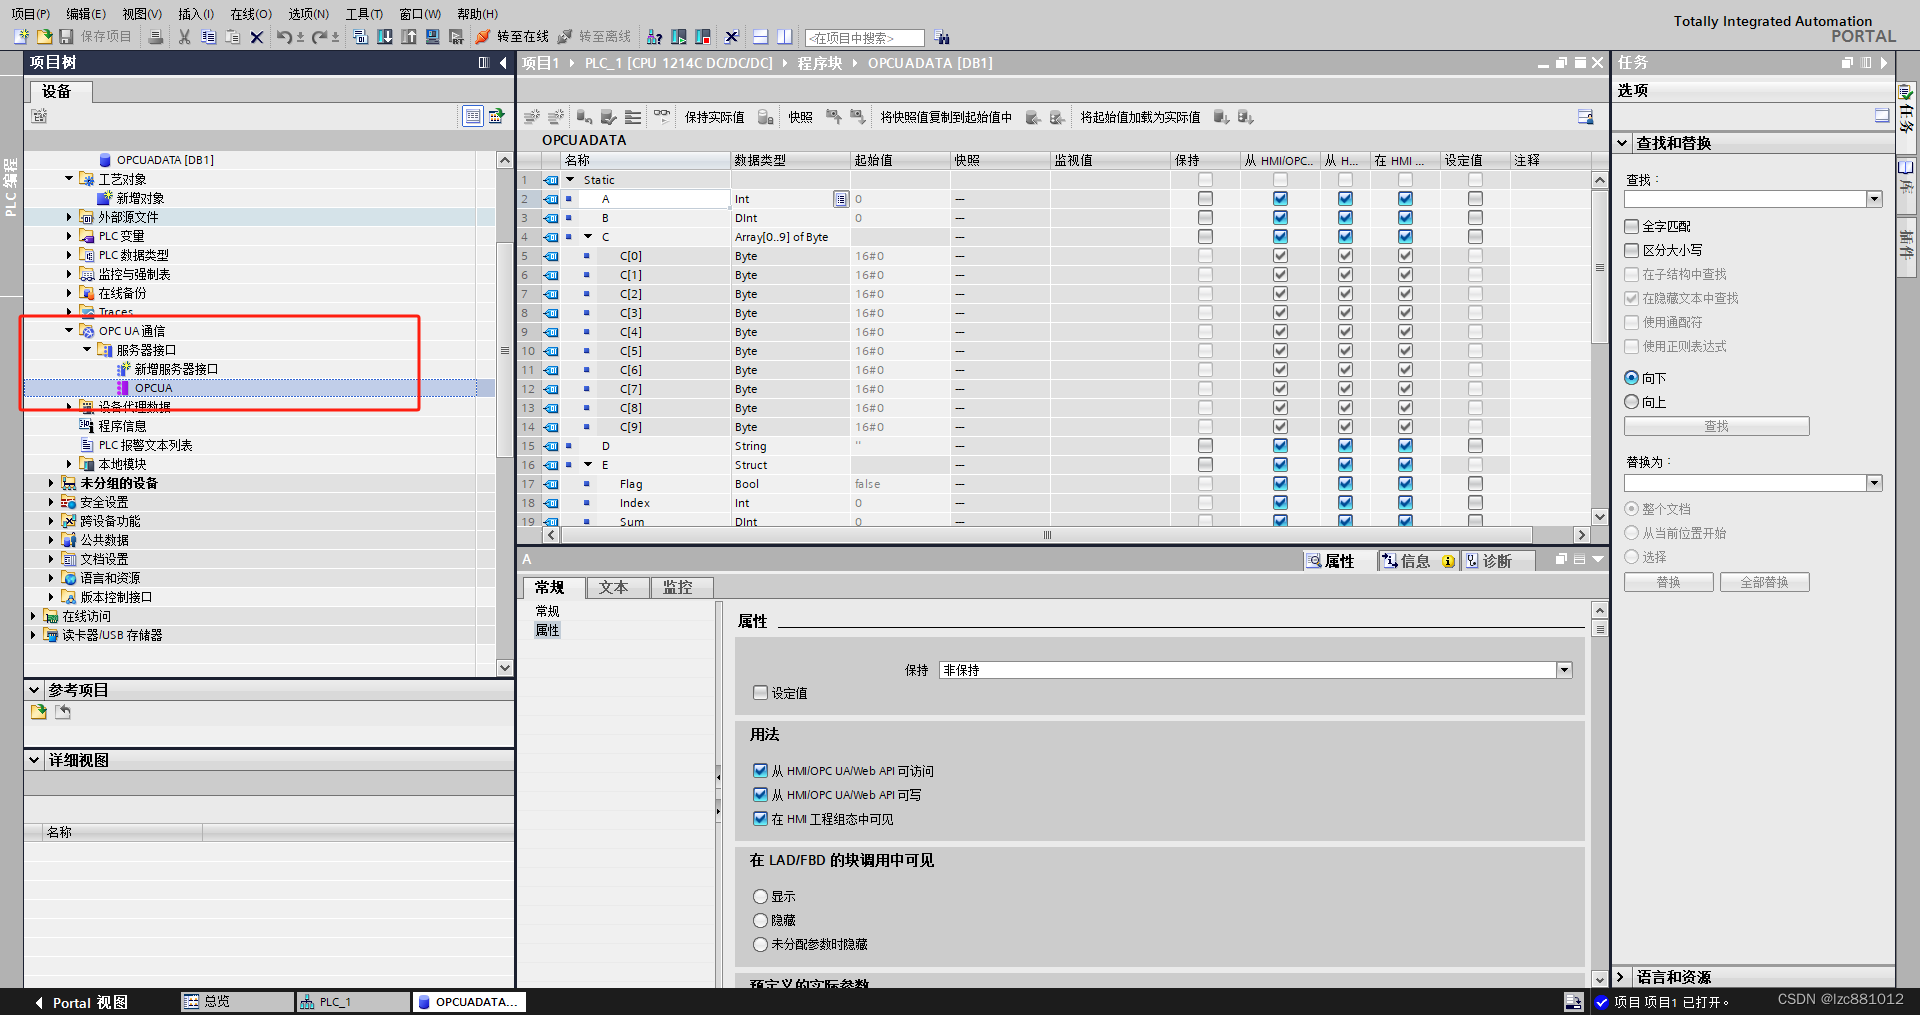Viewport: 1920px width, 1015px height.
Task: Toggle the 保持 (retain) checkbox for variable A
Action: pyautogui.click(x=1205, y=199)
